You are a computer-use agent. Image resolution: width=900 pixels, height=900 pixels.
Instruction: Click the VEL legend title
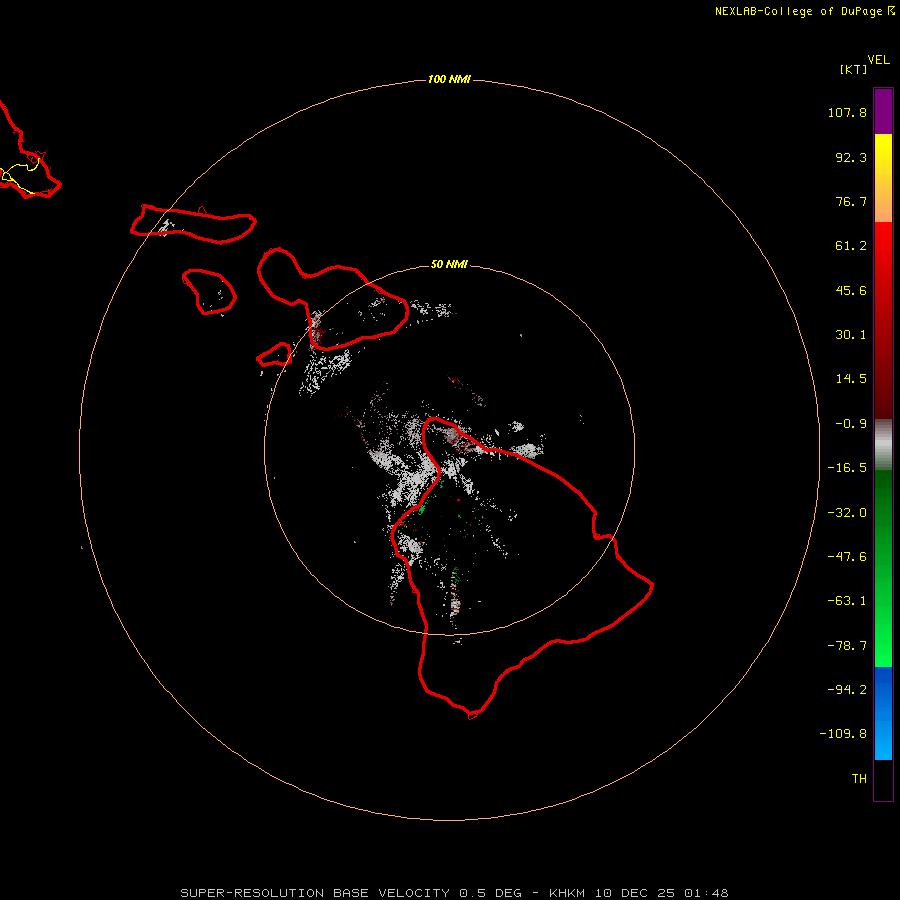878,60
